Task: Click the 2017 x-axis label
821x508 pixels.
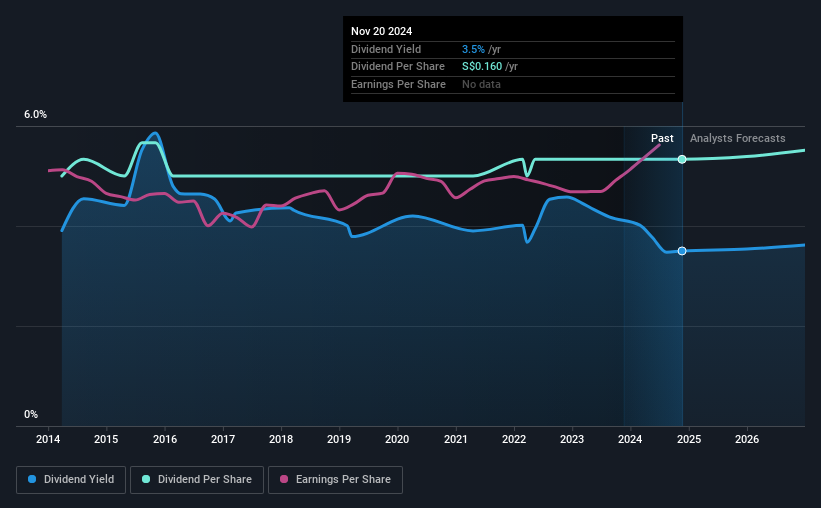Action: click(223, 439)
